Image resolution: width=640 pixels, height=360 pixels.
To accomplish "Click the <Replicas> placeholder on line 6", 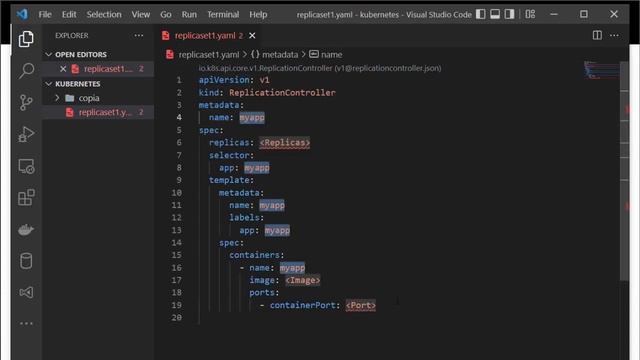I will [x=284, y=142].
